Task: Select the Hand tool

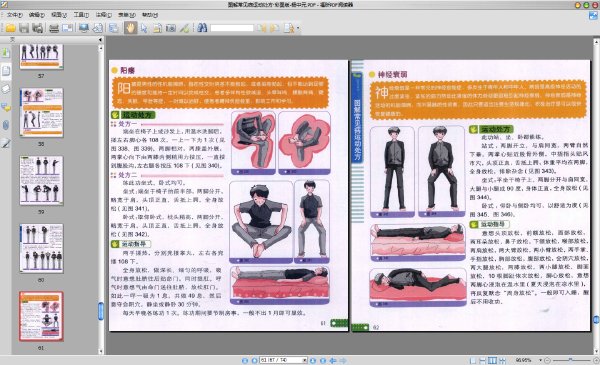Action: click(130, 28)
